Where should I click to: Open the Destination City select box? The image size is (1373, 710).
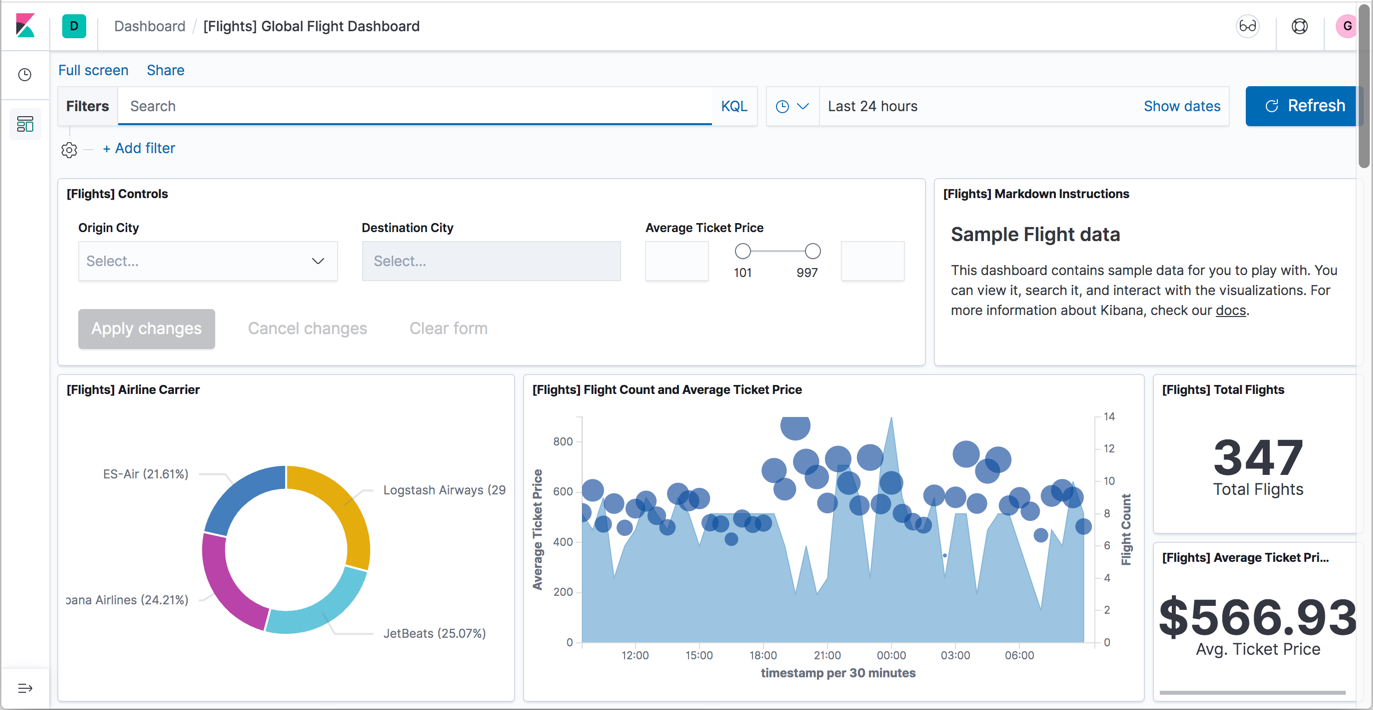coord(490,261)
